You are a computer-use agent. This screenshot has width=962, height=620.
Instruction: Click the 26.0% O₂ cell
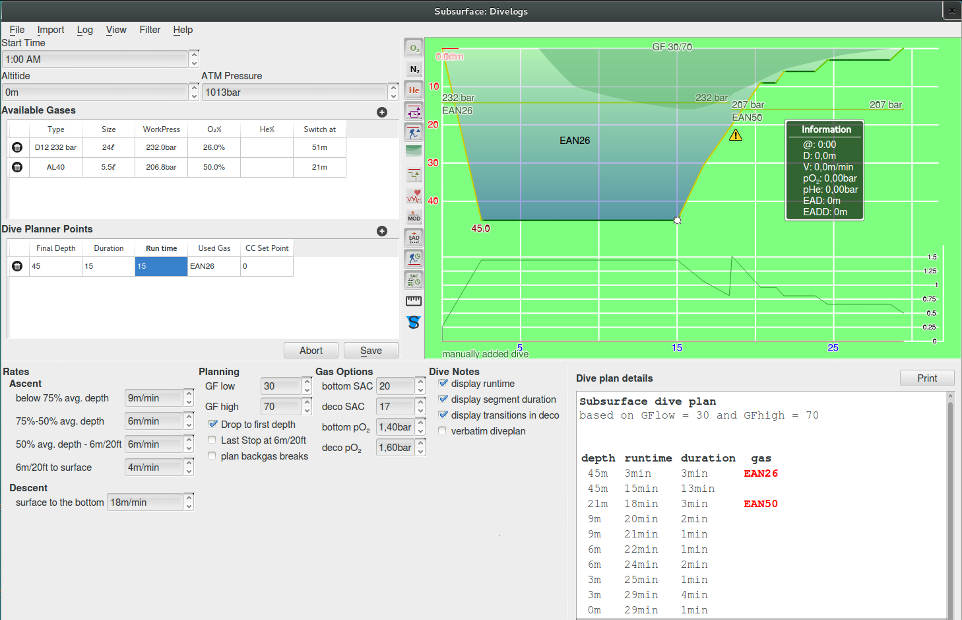click(214, 147)
